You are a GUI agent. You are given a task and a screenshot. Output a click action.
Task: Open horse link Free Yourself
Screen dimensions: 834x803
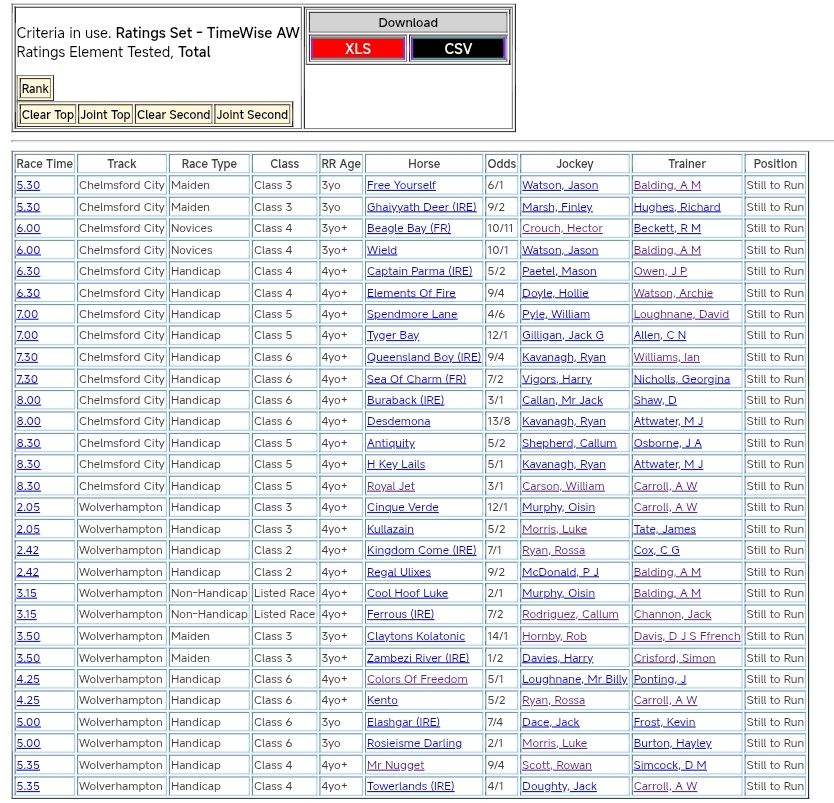[x=401, y=186]
